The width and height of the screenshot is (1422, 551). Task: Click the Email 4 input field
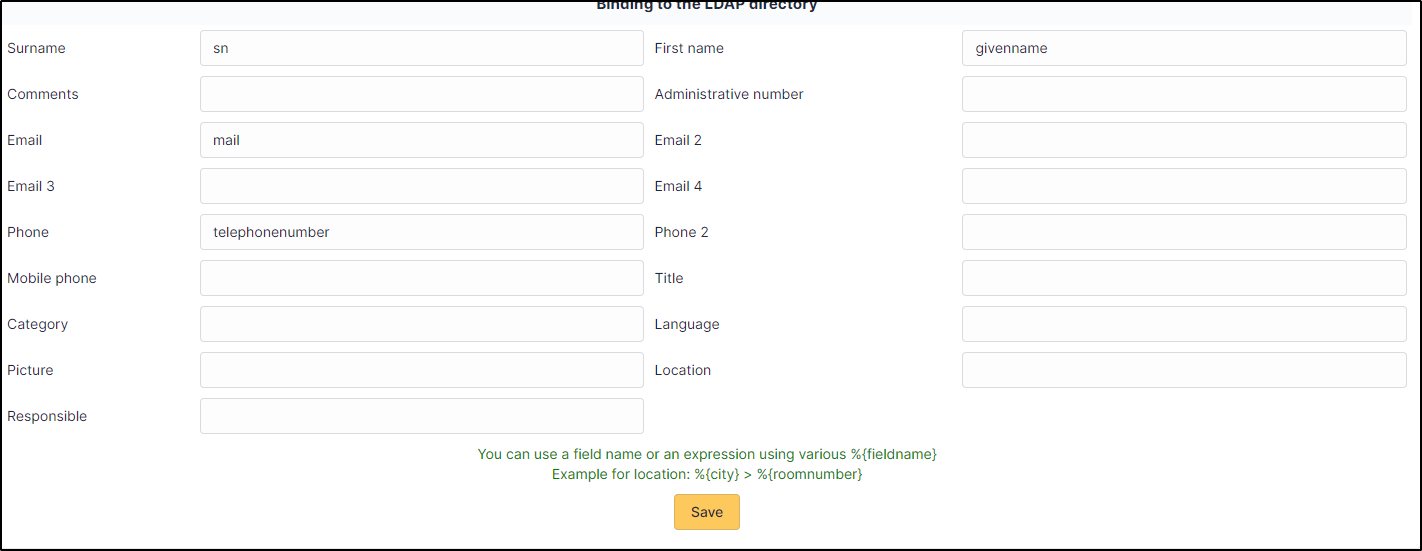pos(1184,186)
